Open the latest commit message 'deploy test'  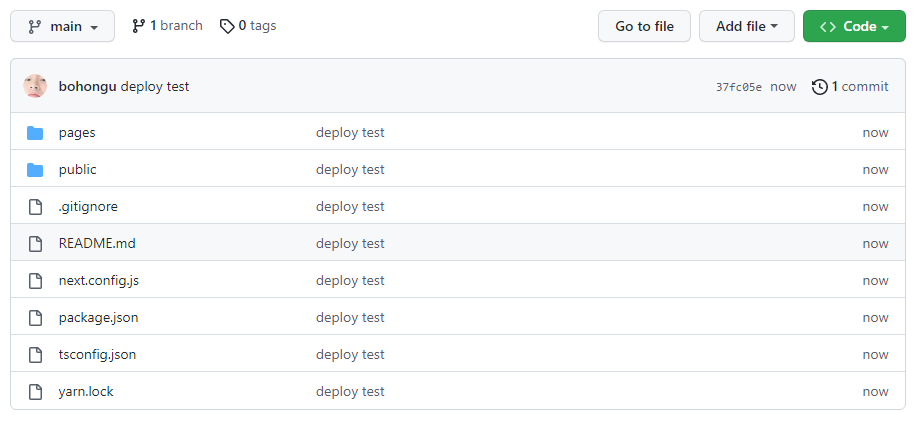pyautogui.click(x=155, y=87)
